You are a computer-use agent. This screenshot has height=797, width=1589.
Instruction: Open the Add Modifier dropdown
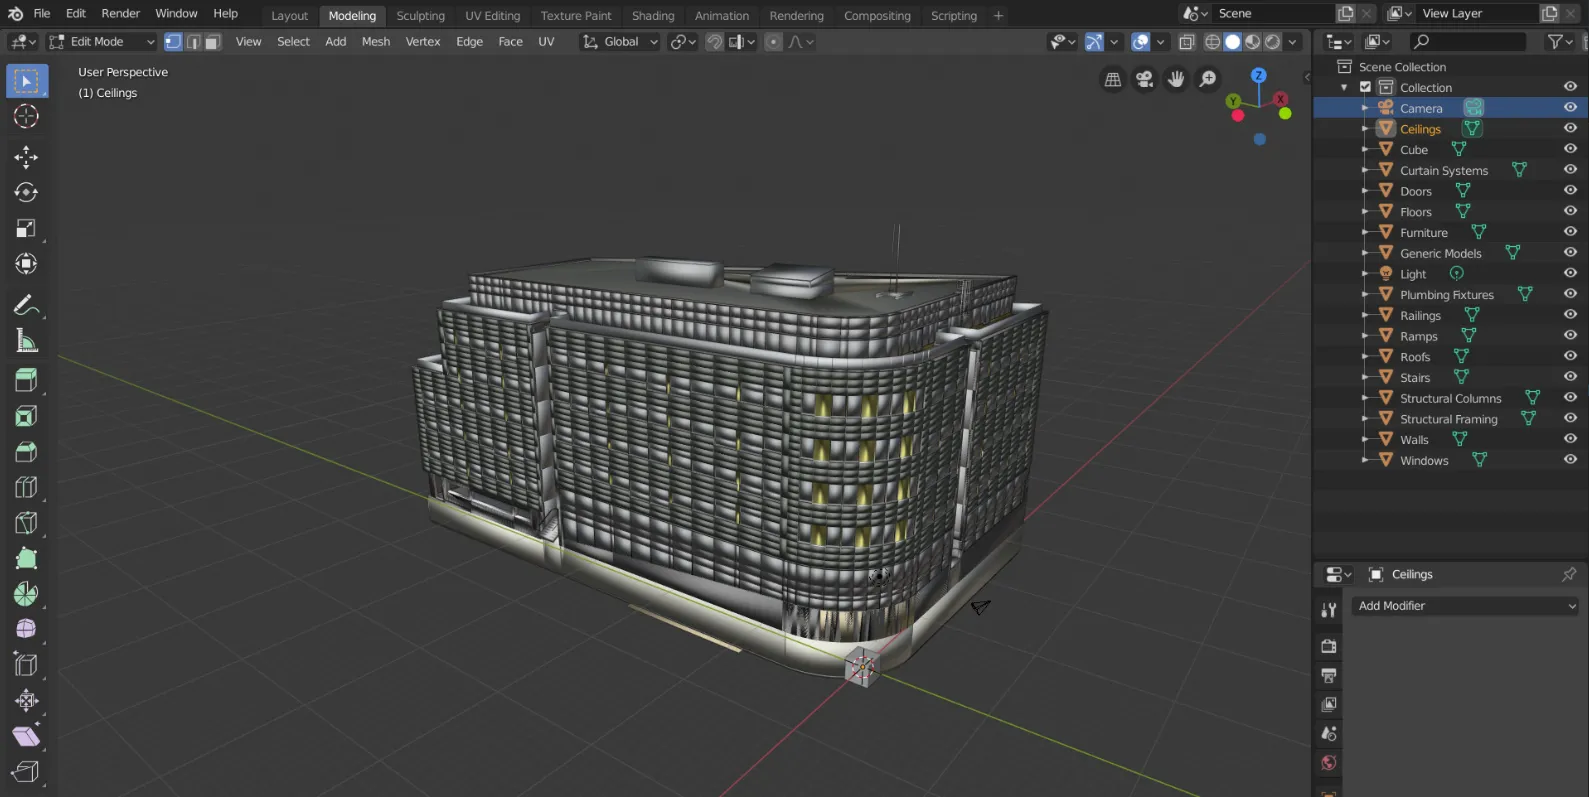pyautogui.click(x=1465, y=606)
